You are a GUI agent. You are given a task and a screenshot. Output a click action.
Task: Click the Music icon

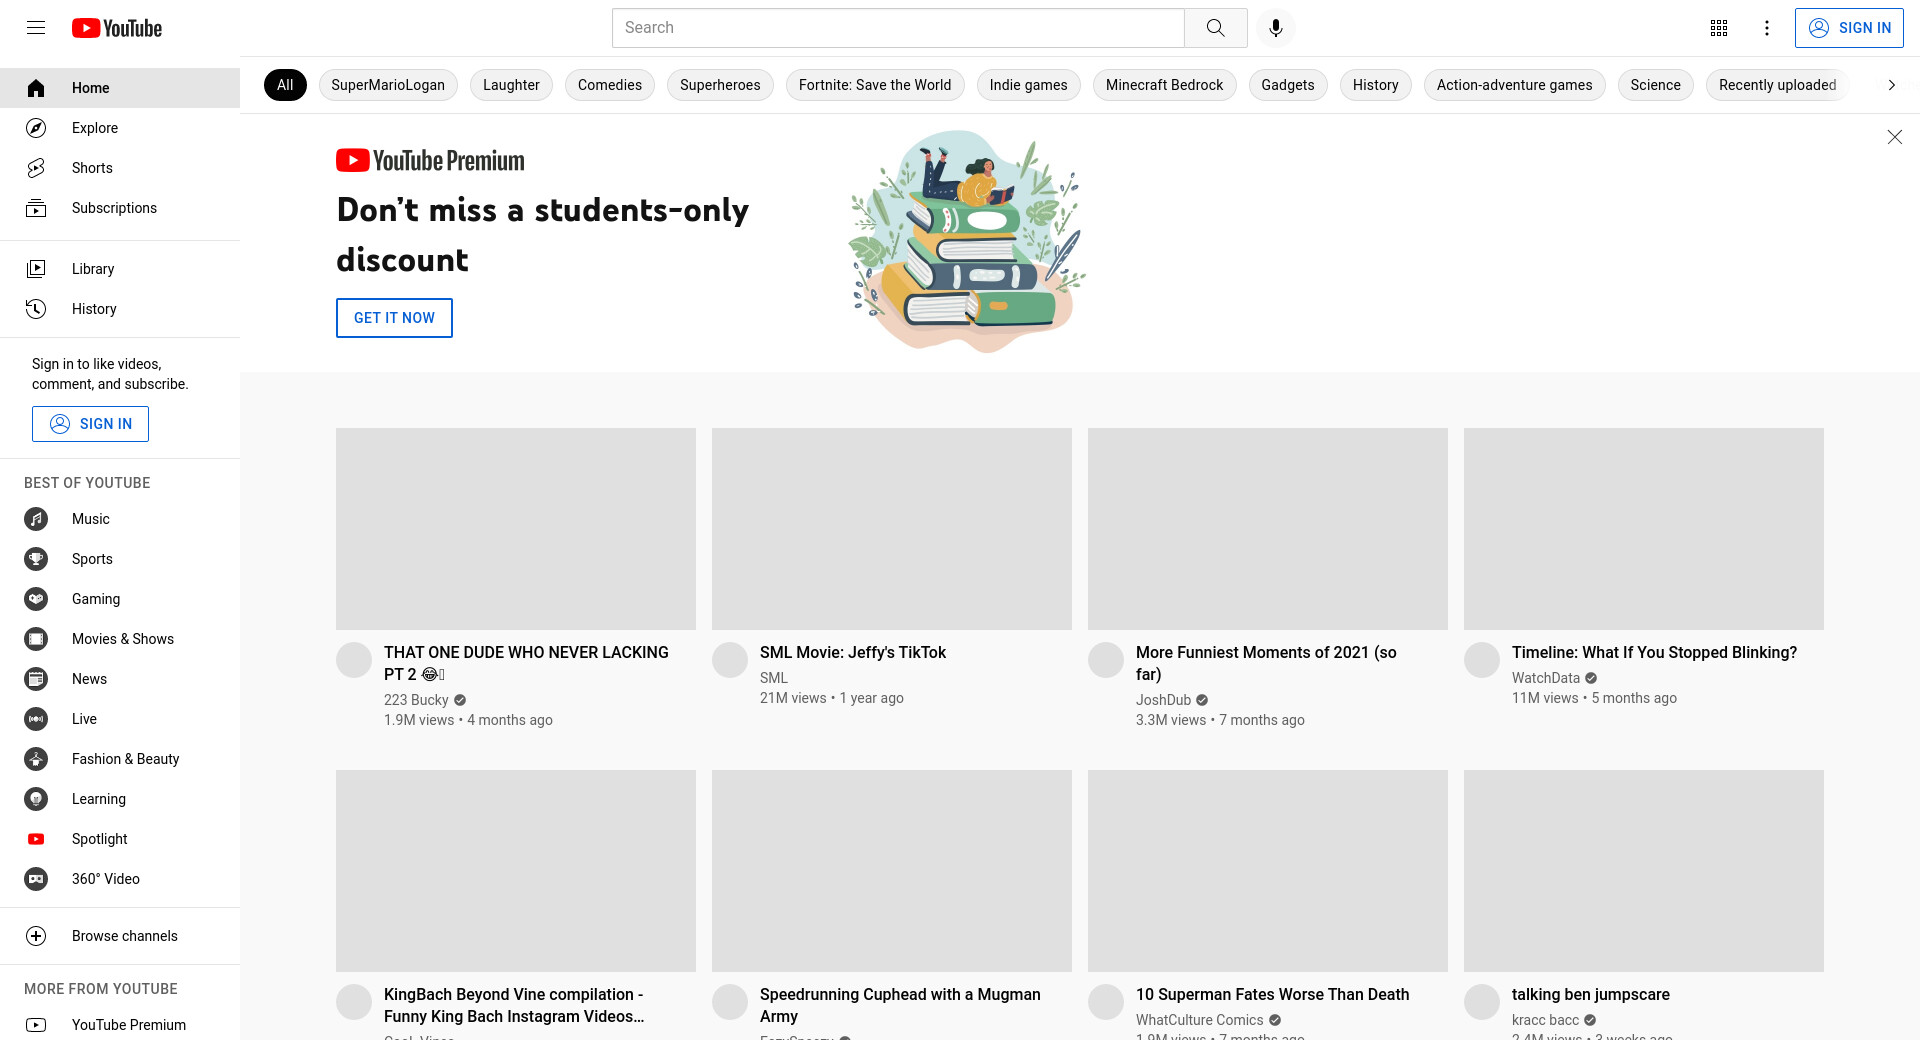pyautogui.click(x=36, y=519)
